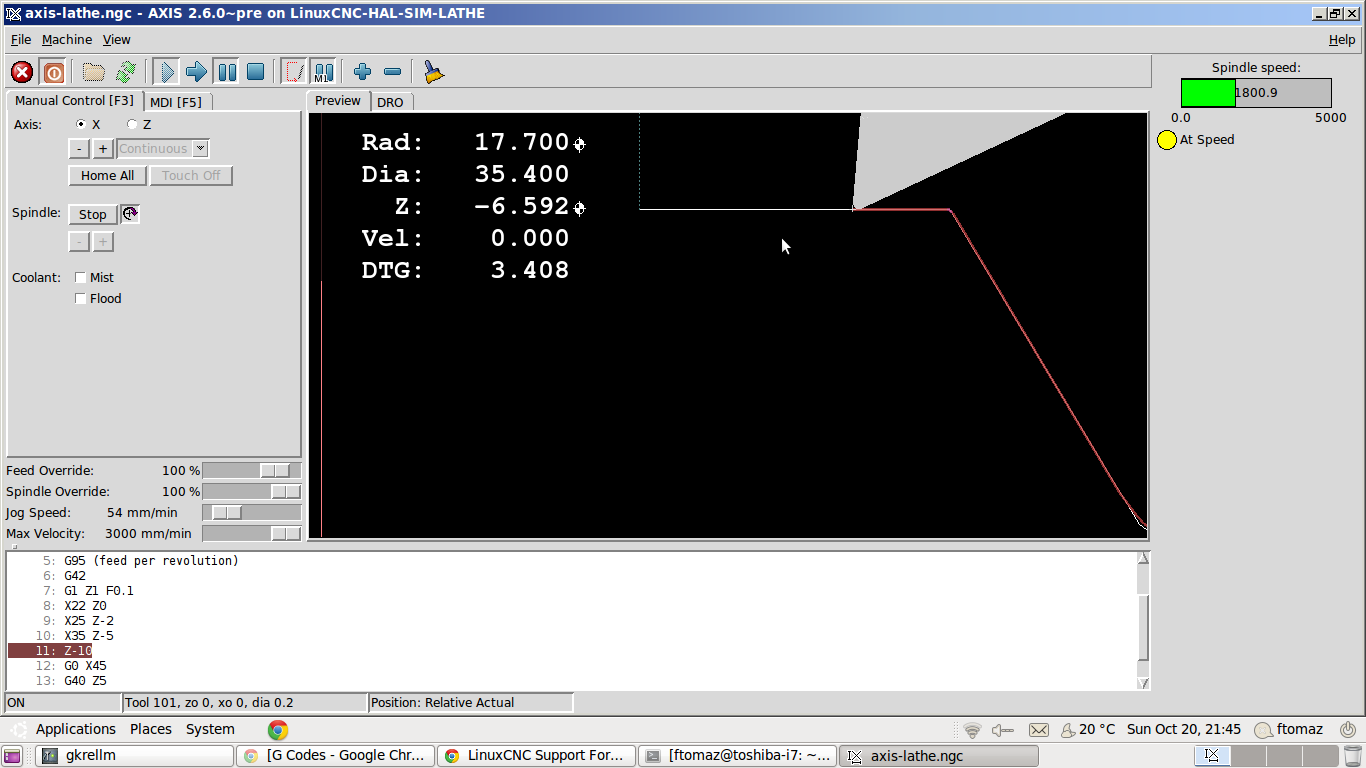
Task: Clear live plot with broom icon
Action: tap(433, 72)
